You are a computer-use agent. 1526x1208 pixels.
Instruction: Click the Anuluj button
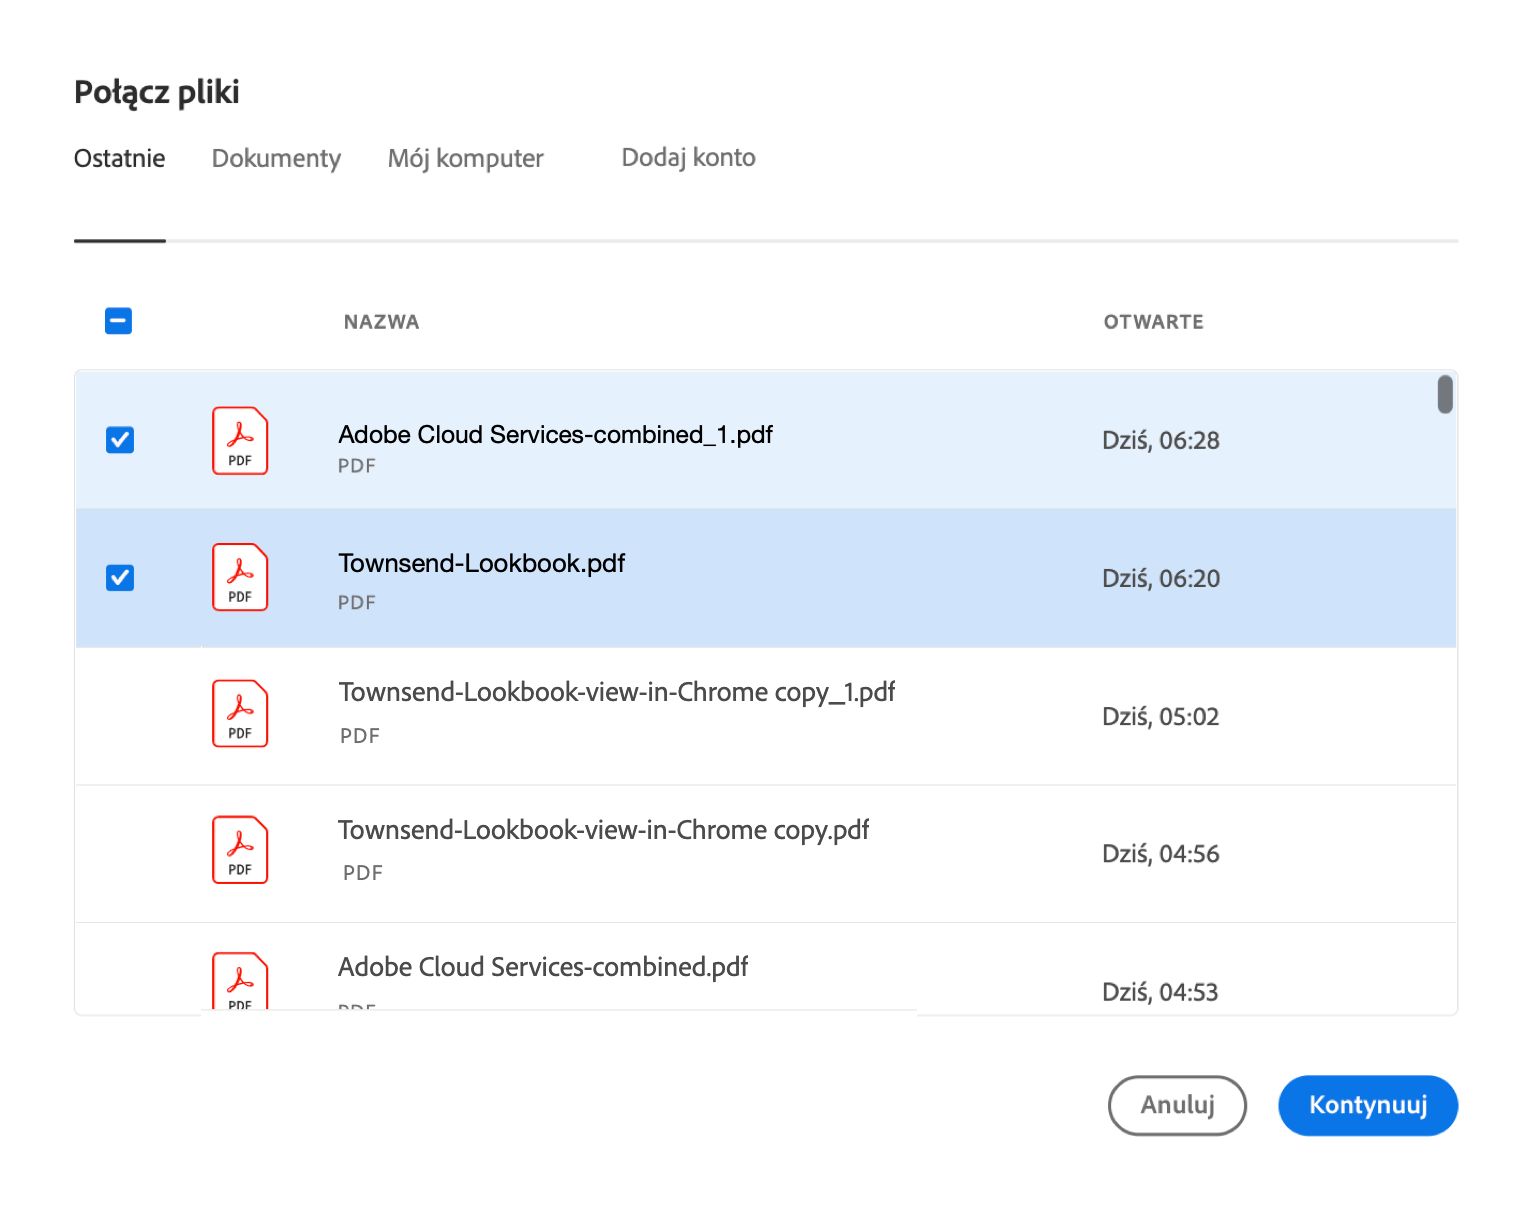tap(1177, 1105)
